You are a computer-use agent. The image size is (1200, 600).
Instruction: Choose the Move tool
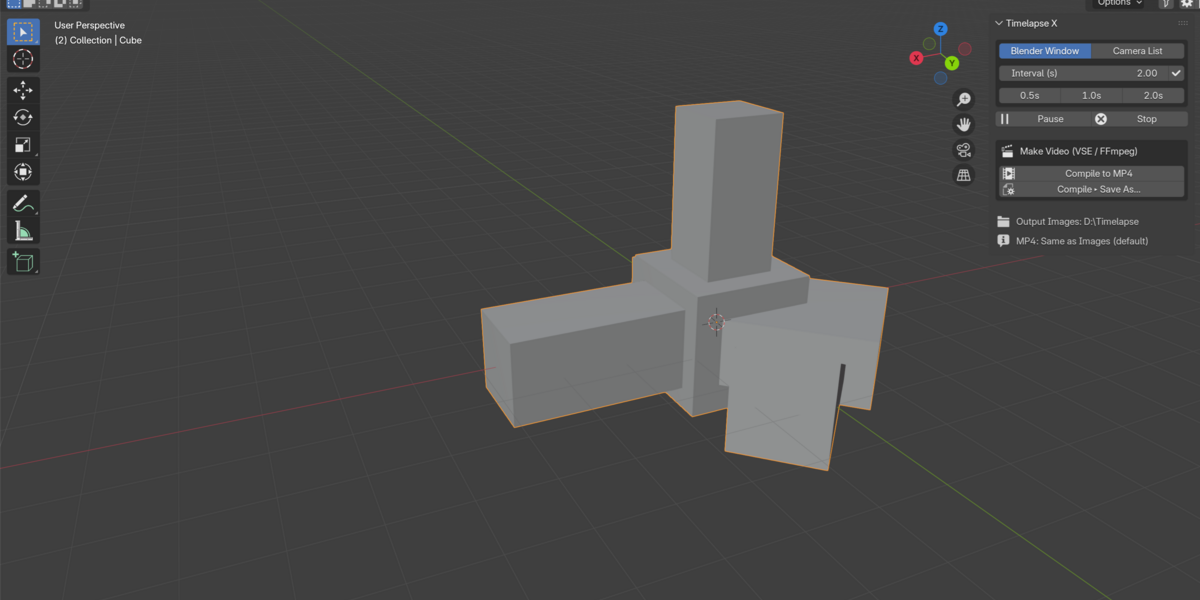tap(23, 91)
